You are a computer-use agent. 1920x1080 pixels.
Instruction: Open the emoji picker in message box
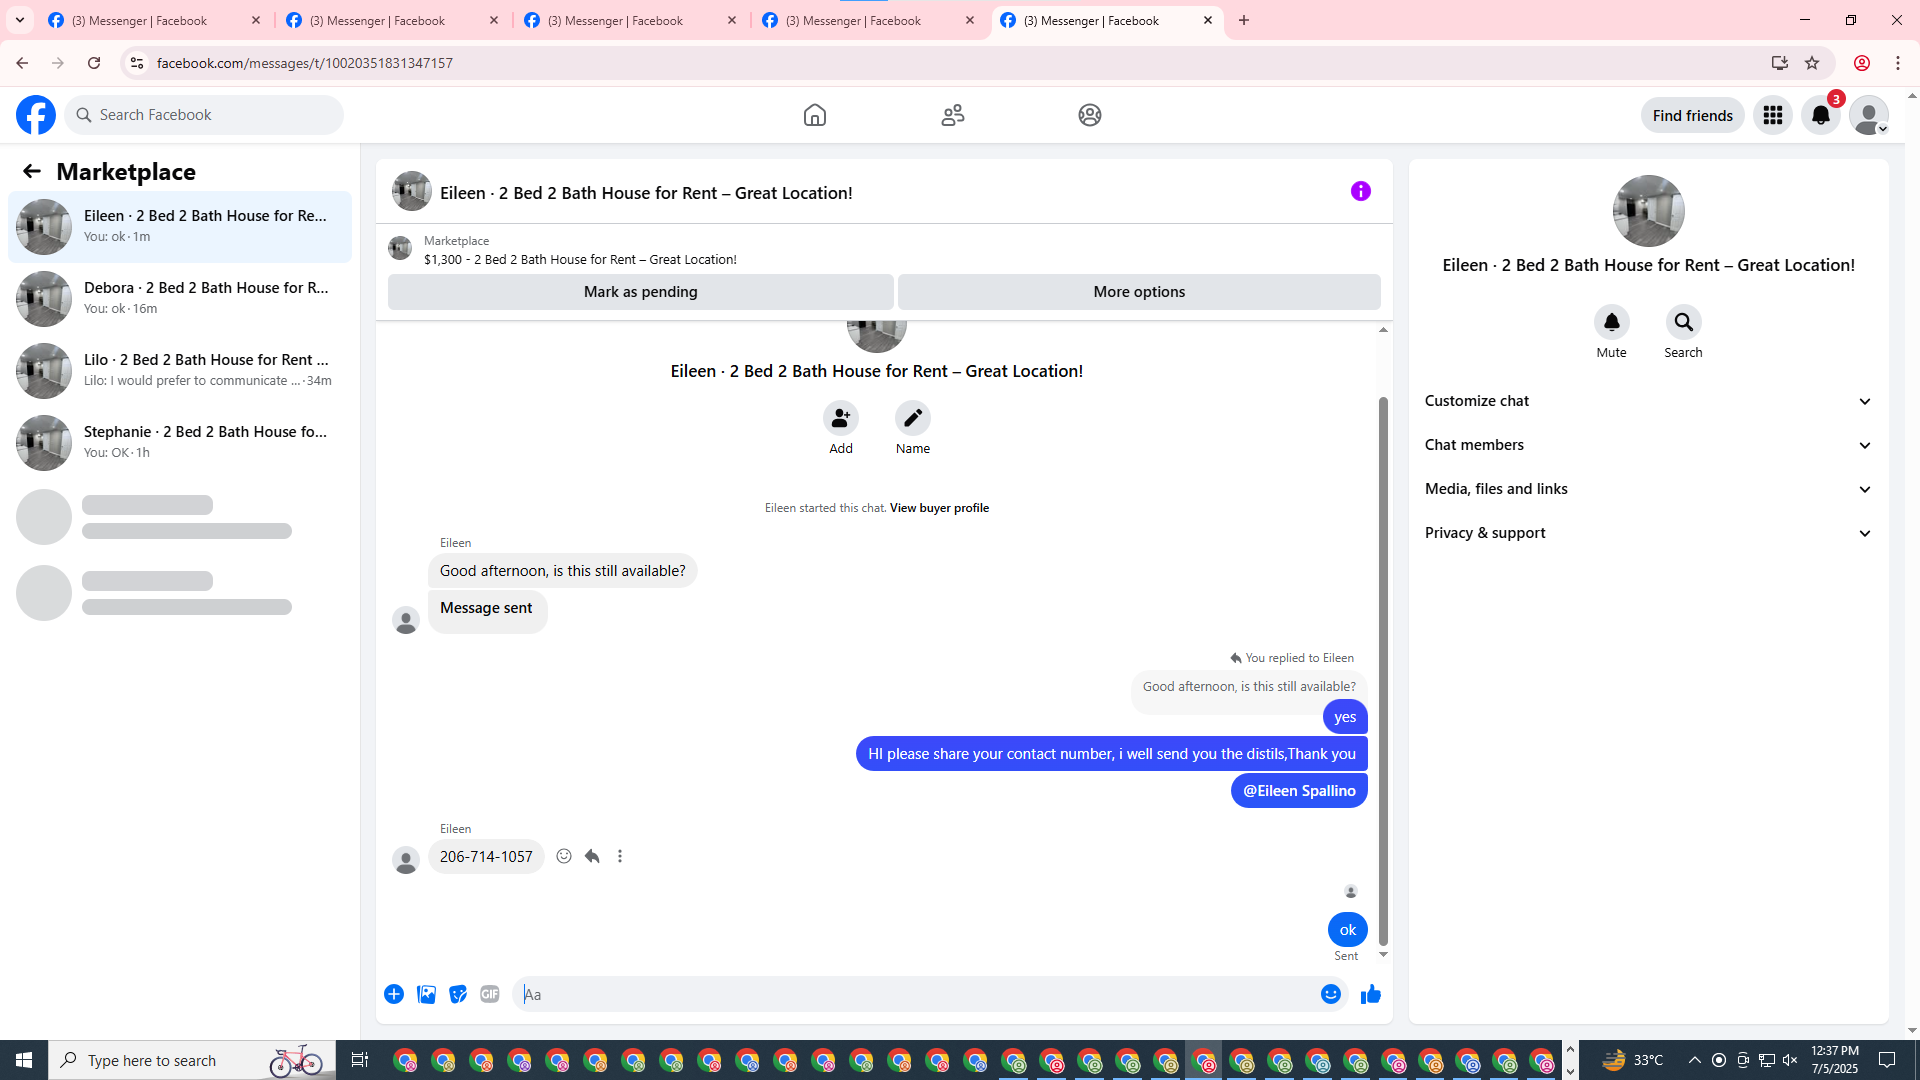click(1330, 994)
